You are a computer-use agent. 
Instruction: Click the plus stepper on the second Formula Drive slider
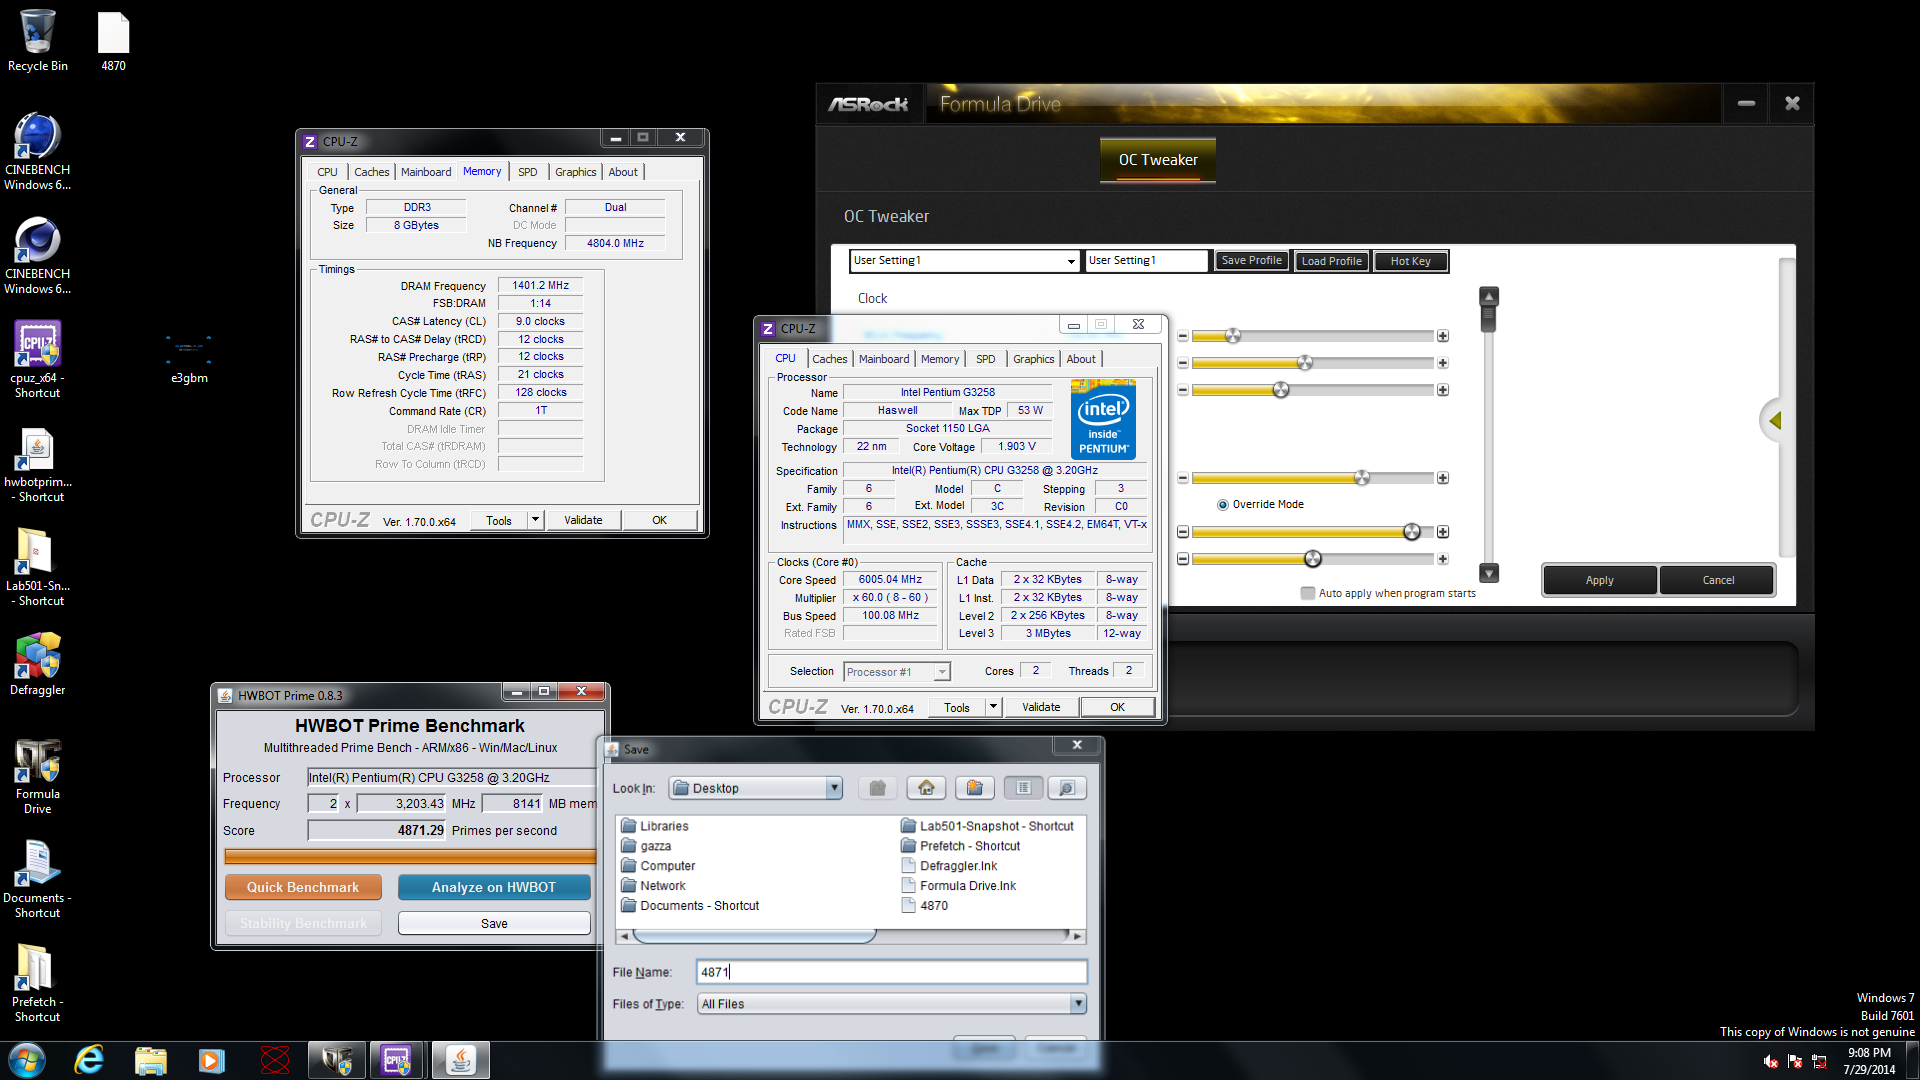[1443, 363]
